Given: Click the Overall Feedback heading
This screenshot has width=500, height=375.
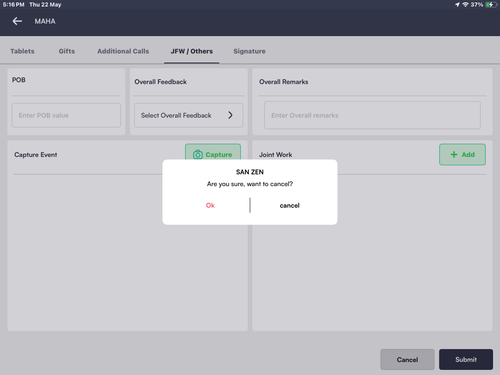Looking at the screenshot, I should [x=160, y=82].
